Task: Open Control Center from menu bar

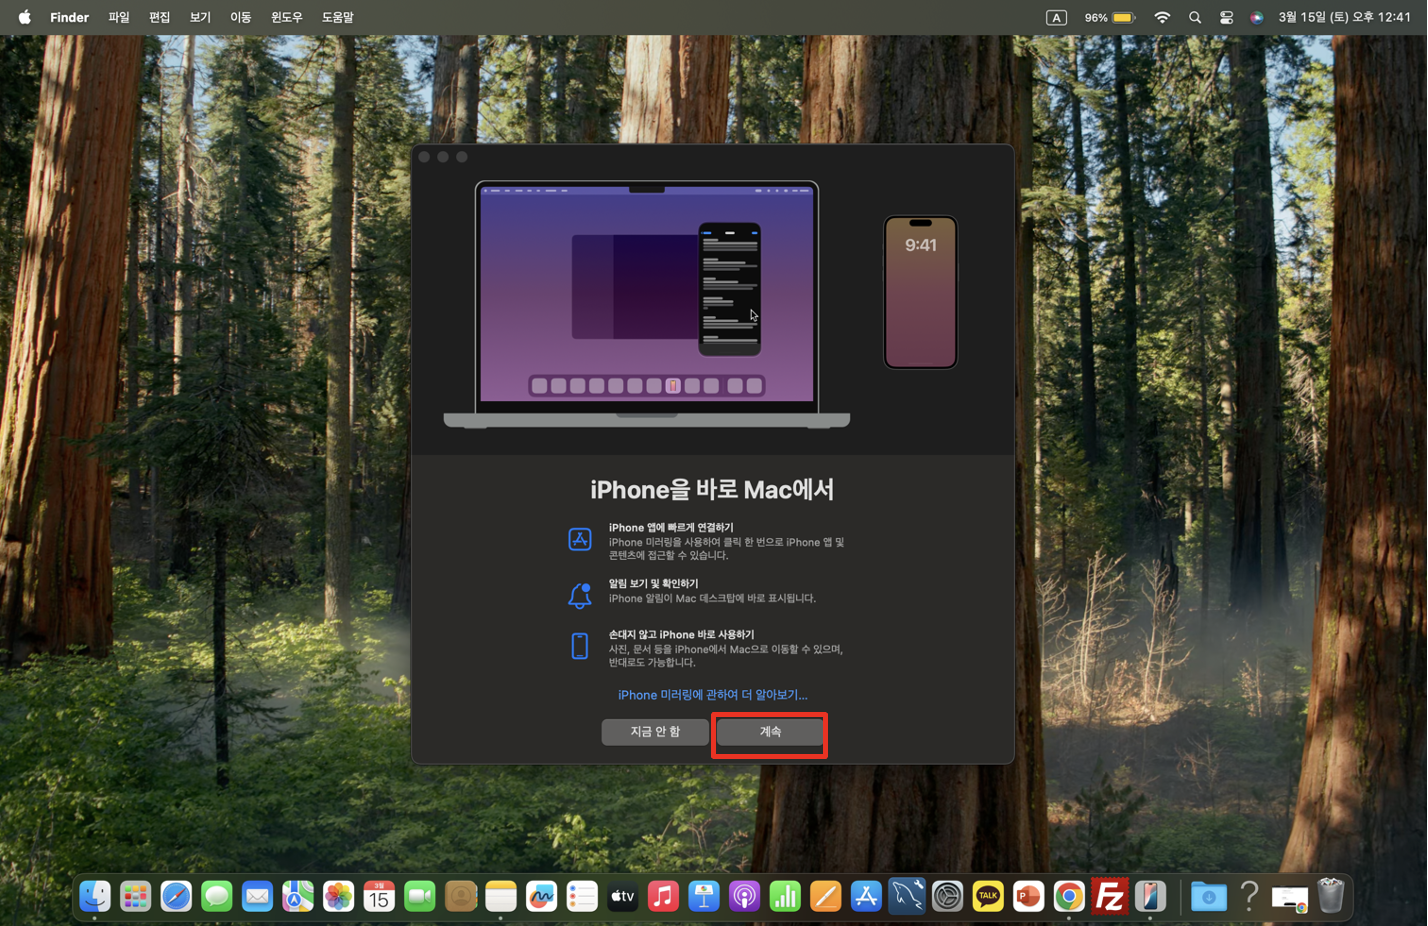Action: click(1226, 17)
